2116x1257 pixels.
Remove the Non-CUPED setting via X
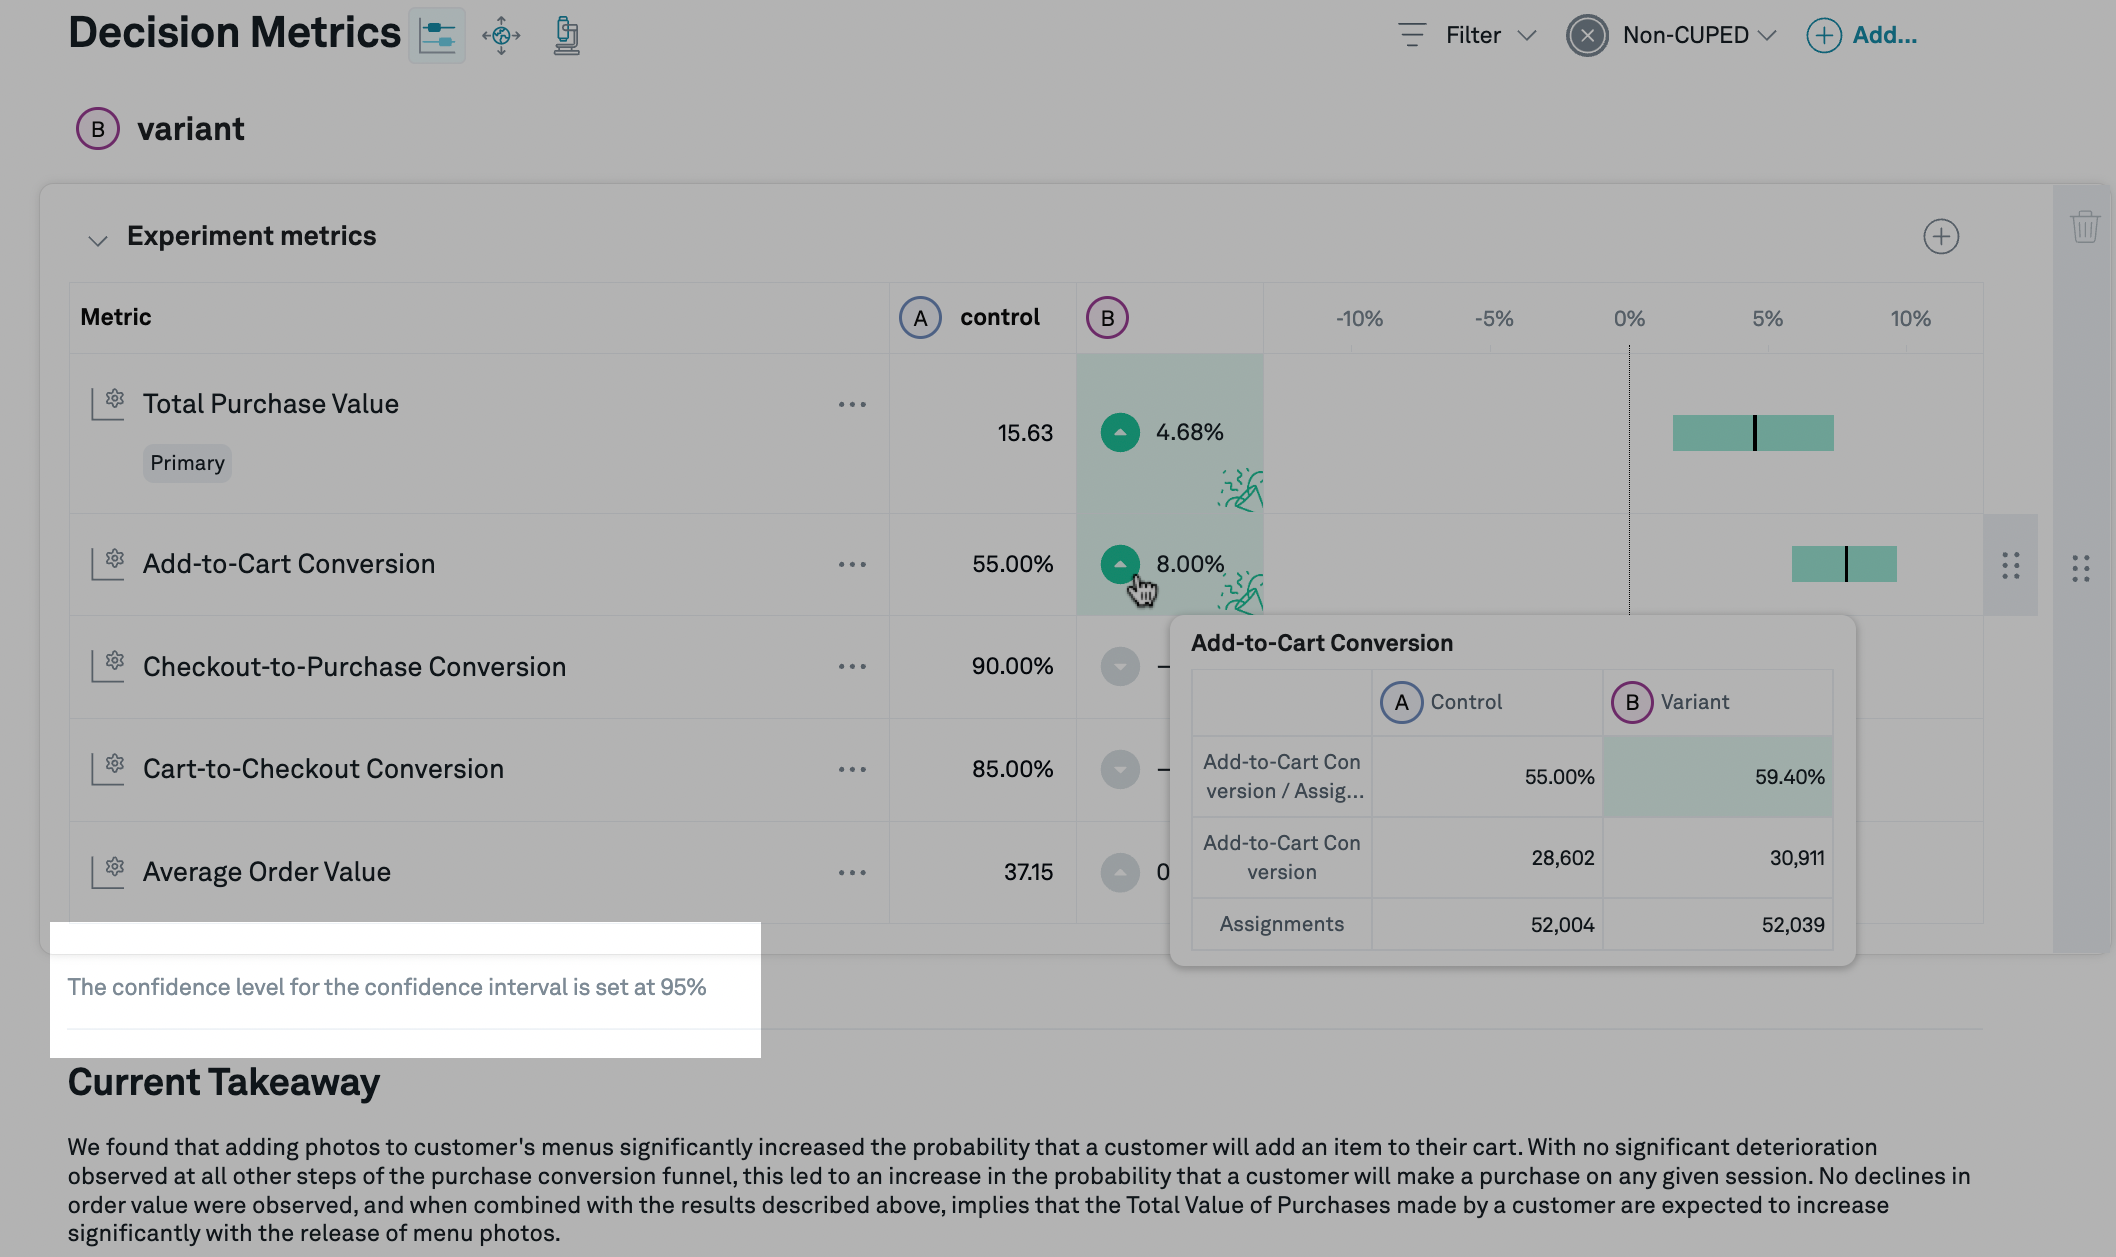[1587, 36]
